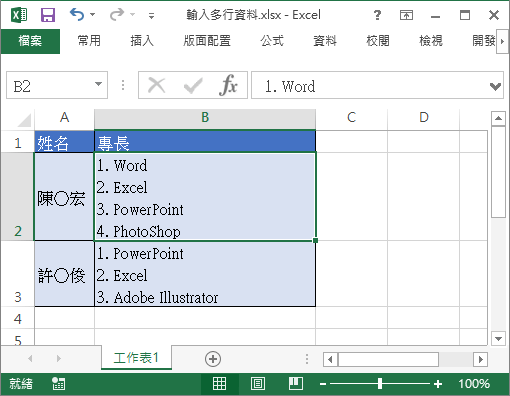
Task: Add a new sheet with plus icon
Action: click(x=213, y=359)
